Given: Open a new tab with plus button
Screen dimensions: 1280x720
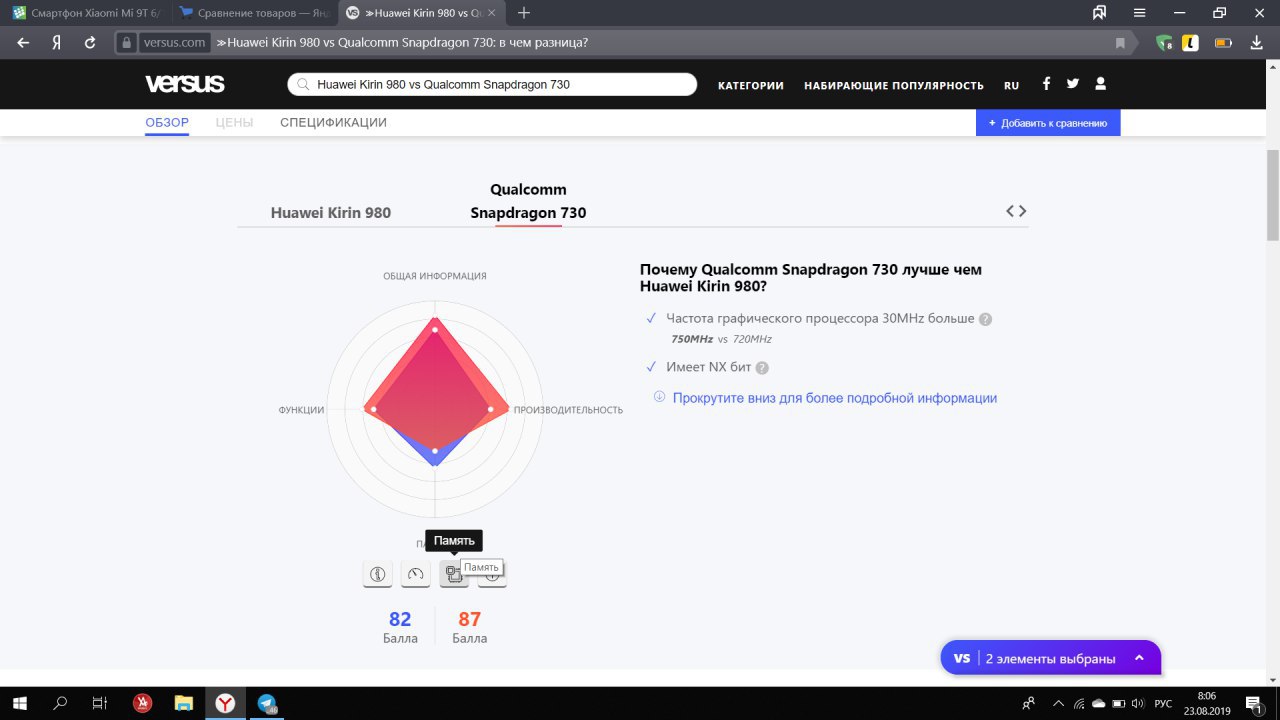Looking at the screenshot, I should [524, 13].
